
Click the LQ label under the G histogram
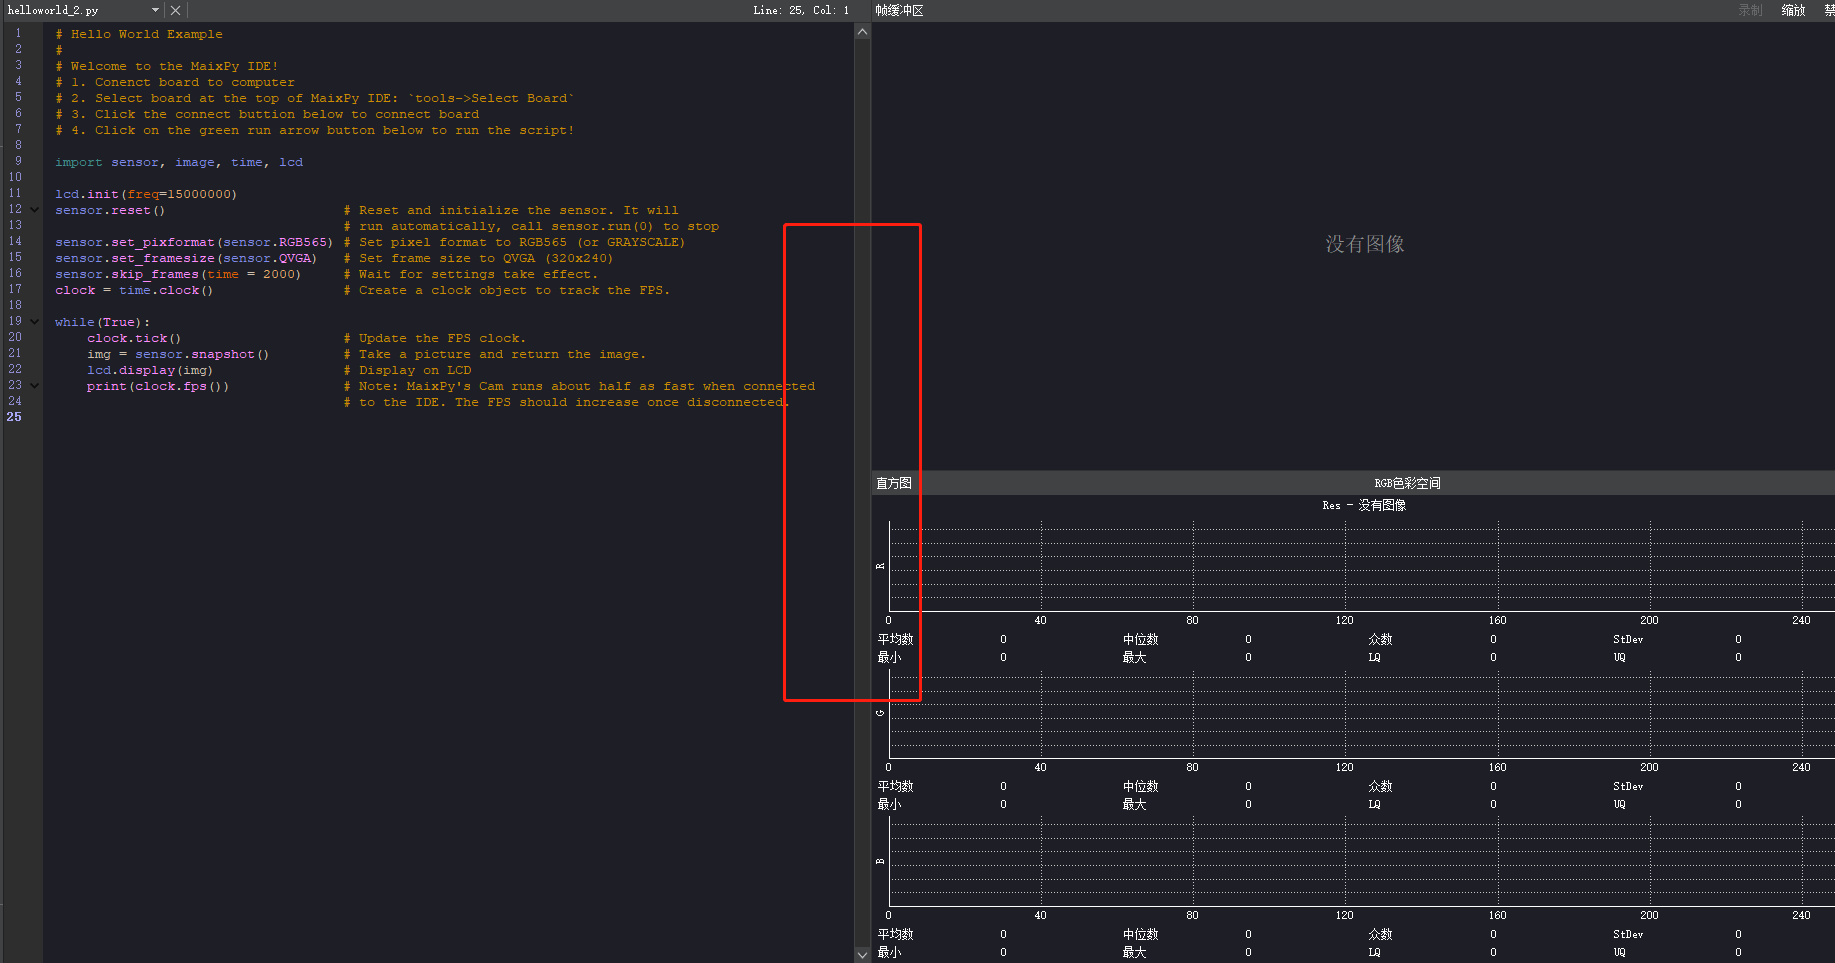(1374, 804)
